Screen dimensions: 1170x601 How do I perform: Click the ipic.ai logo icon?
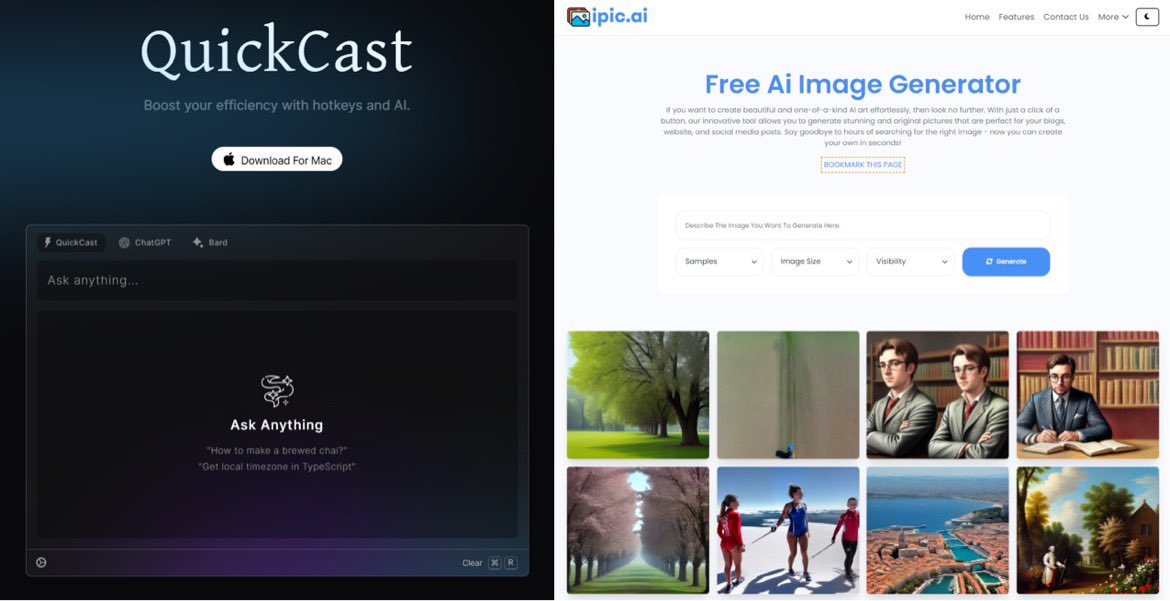coord(578,16)
